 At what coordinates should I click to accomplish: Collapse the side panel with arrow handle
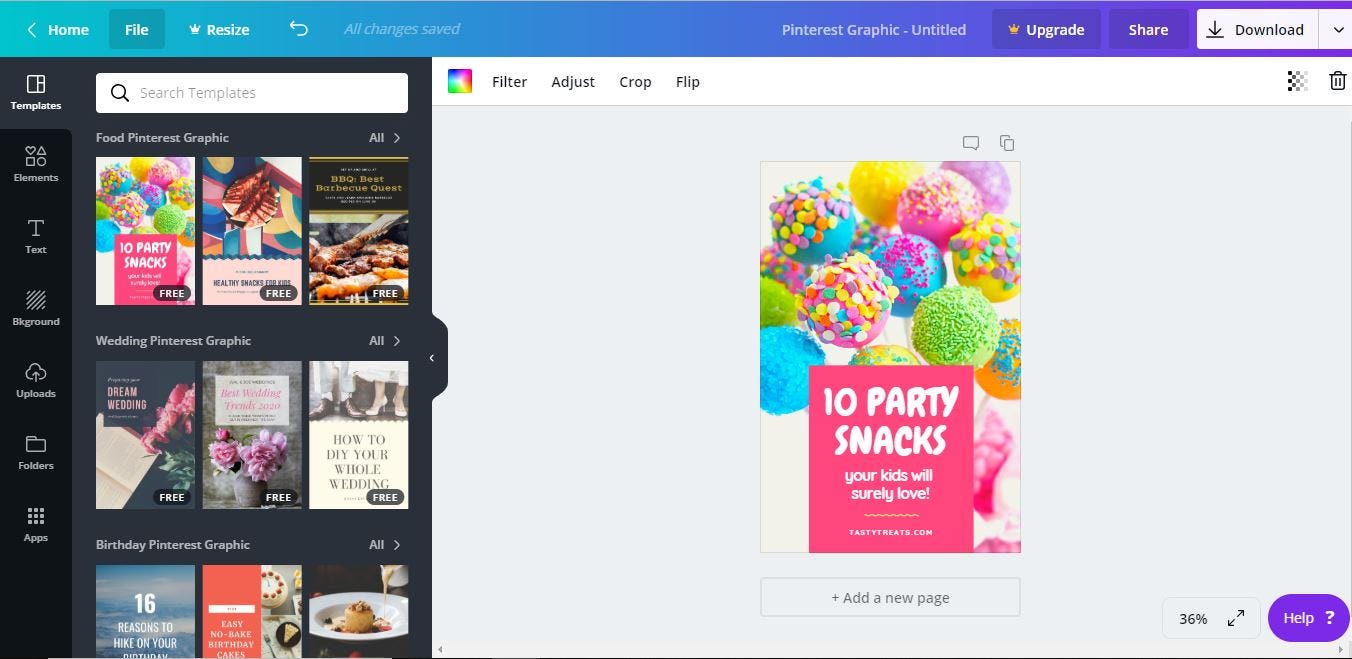[432, 358]
